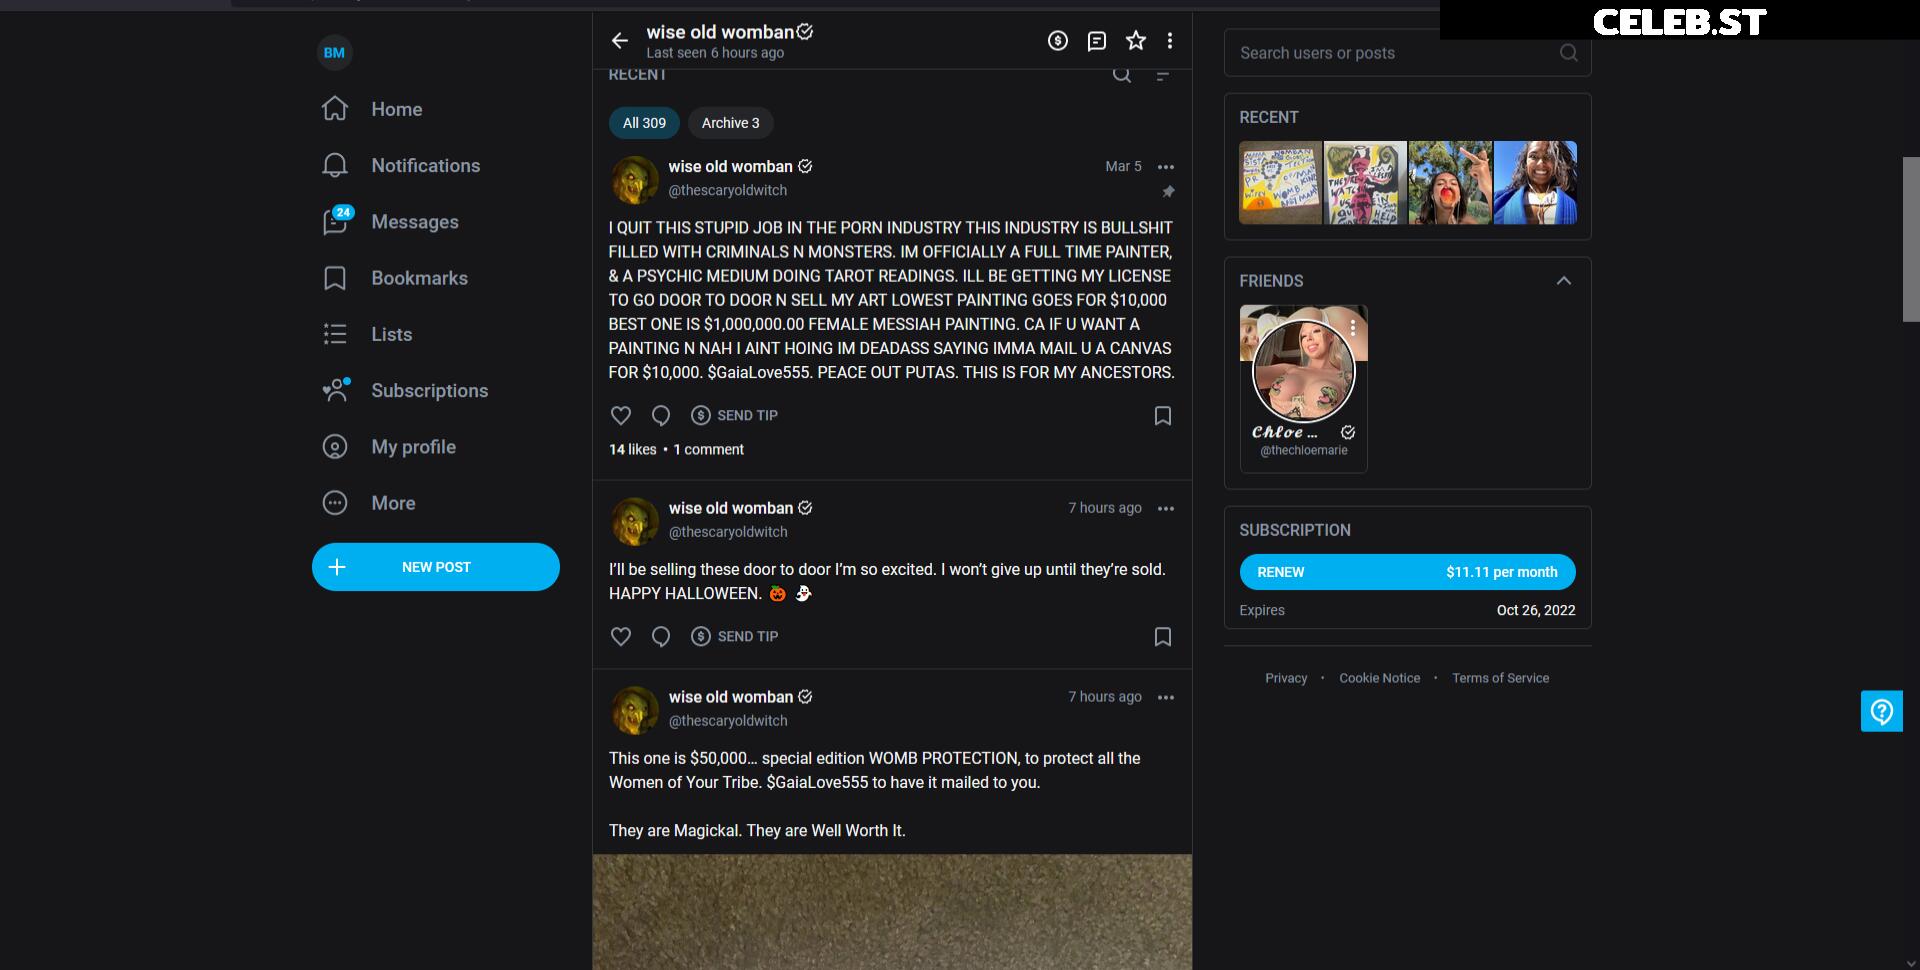Open Home from the sidebar

pyautogui.click(x=372, y=109)
